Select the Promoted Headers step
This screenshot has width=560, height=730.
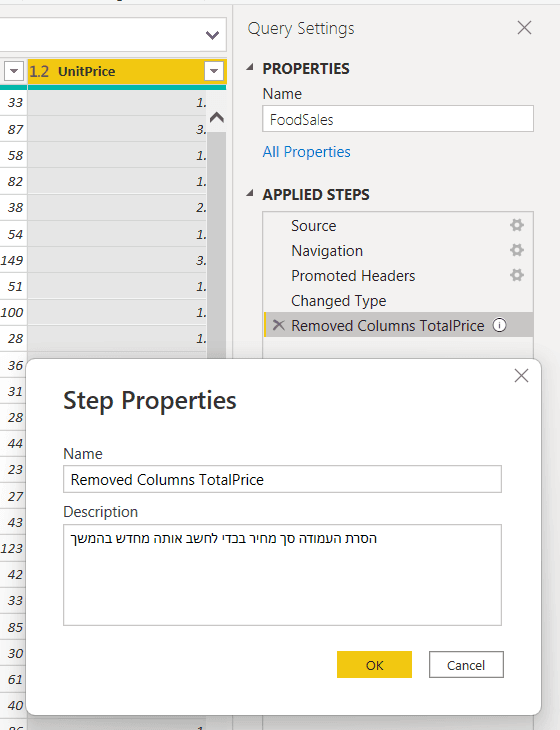coord(353,276)
